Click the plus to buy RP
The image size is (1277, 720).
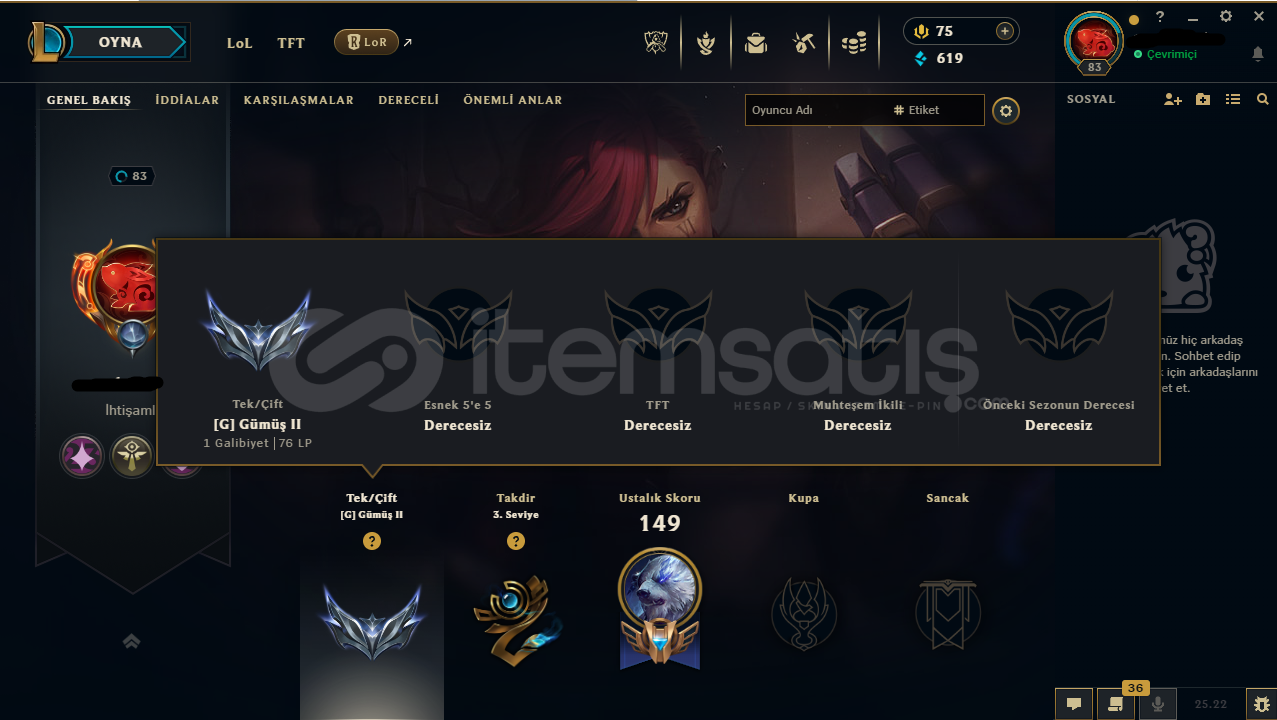tap(1004, 31)
